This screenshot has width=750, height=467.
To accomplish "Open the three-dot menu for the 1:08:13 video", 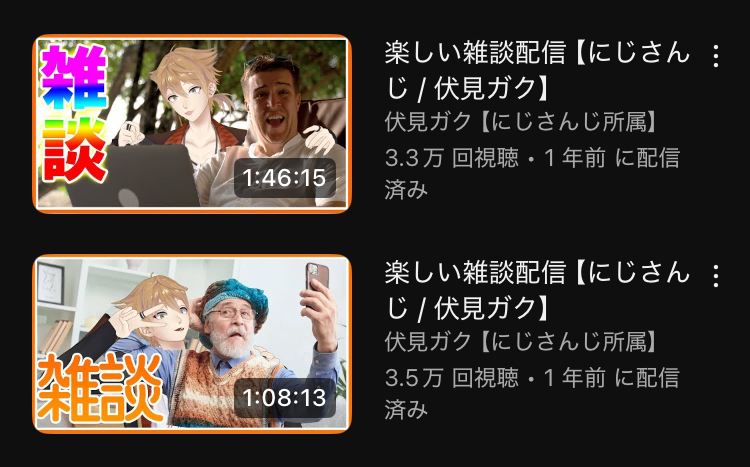I will 716,276.
